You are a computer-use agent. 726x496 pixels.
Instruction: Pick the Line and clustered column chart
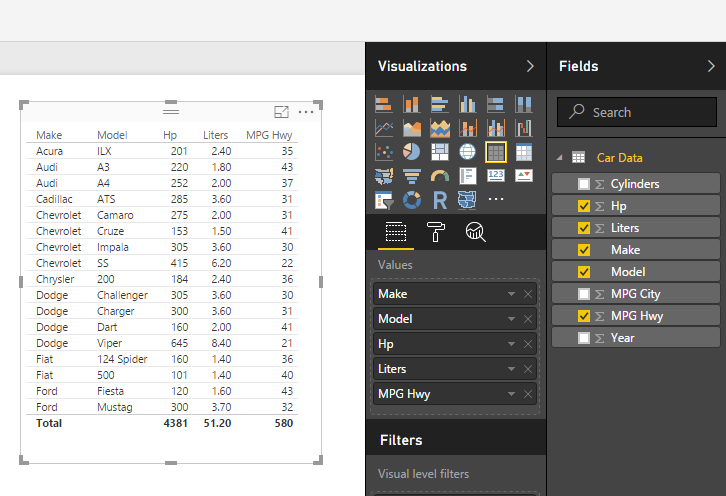point(495,128)
